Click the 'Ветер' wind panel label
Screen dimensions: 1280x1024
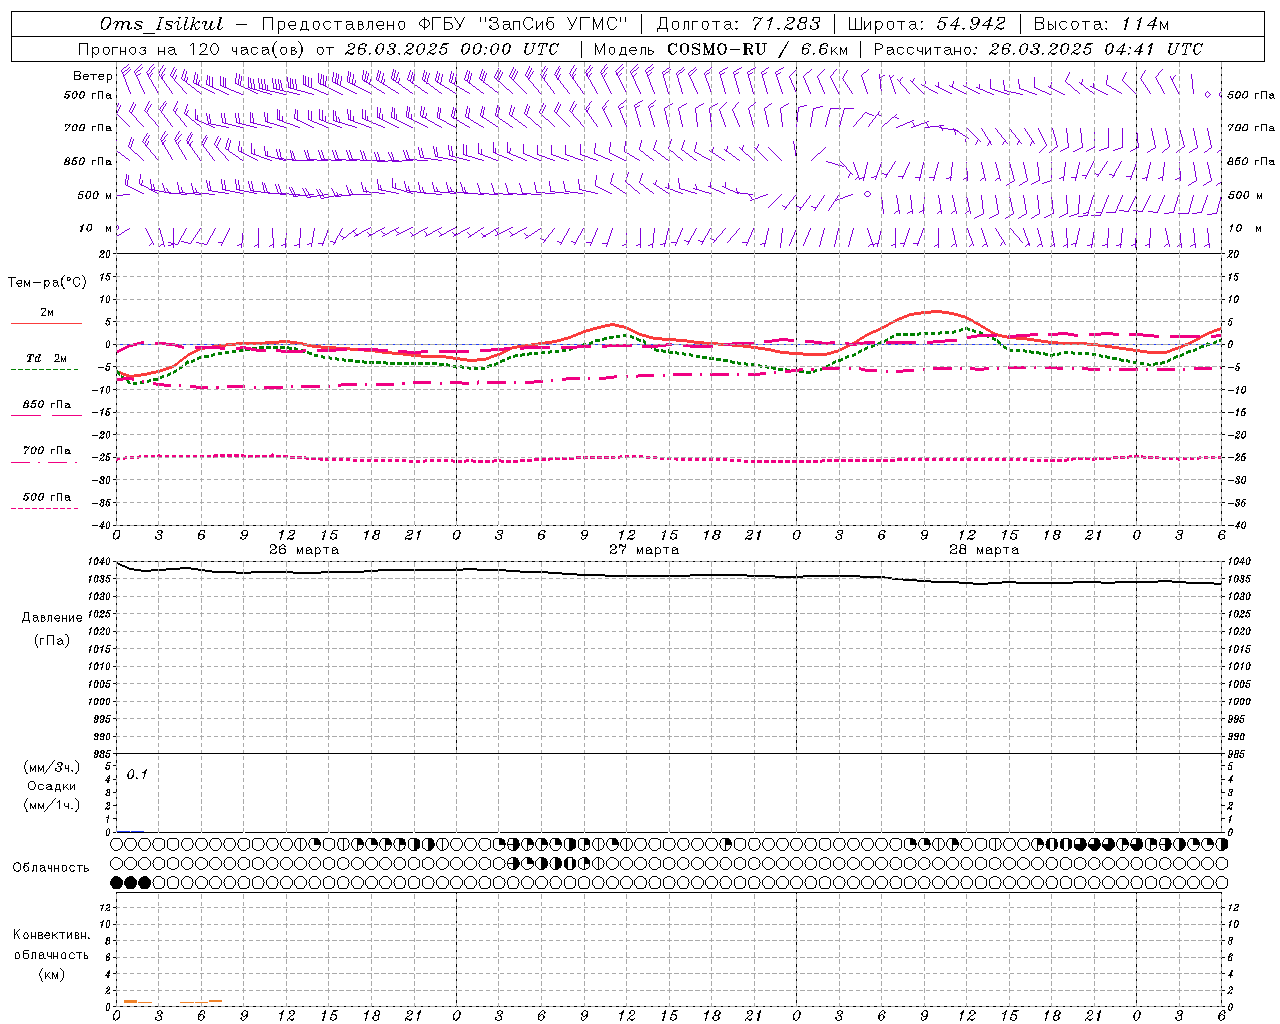(x=92, y=76)
